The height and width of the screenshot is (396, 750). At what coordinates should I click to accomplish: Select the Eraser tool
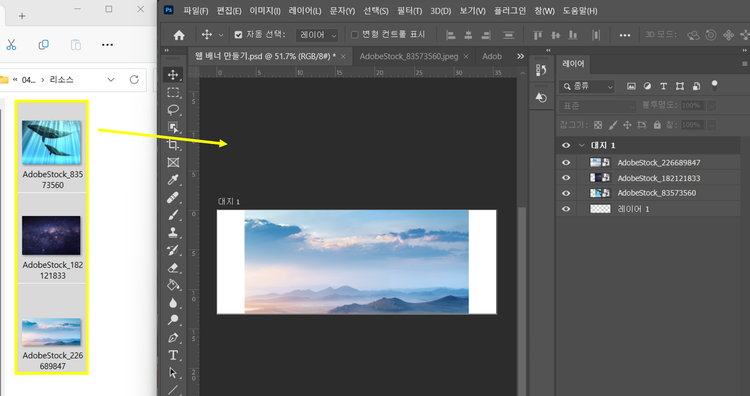pos(173,268)
